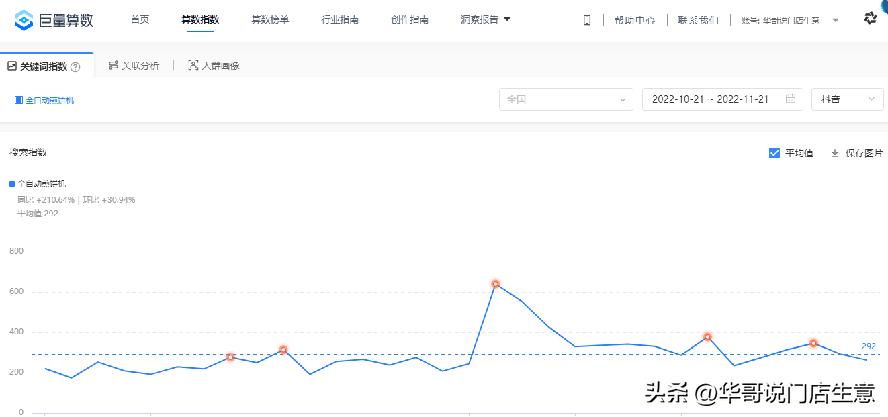Open the 全国 region dropdown
Viewport: 888px width, 417px height.
pos(566,99)
